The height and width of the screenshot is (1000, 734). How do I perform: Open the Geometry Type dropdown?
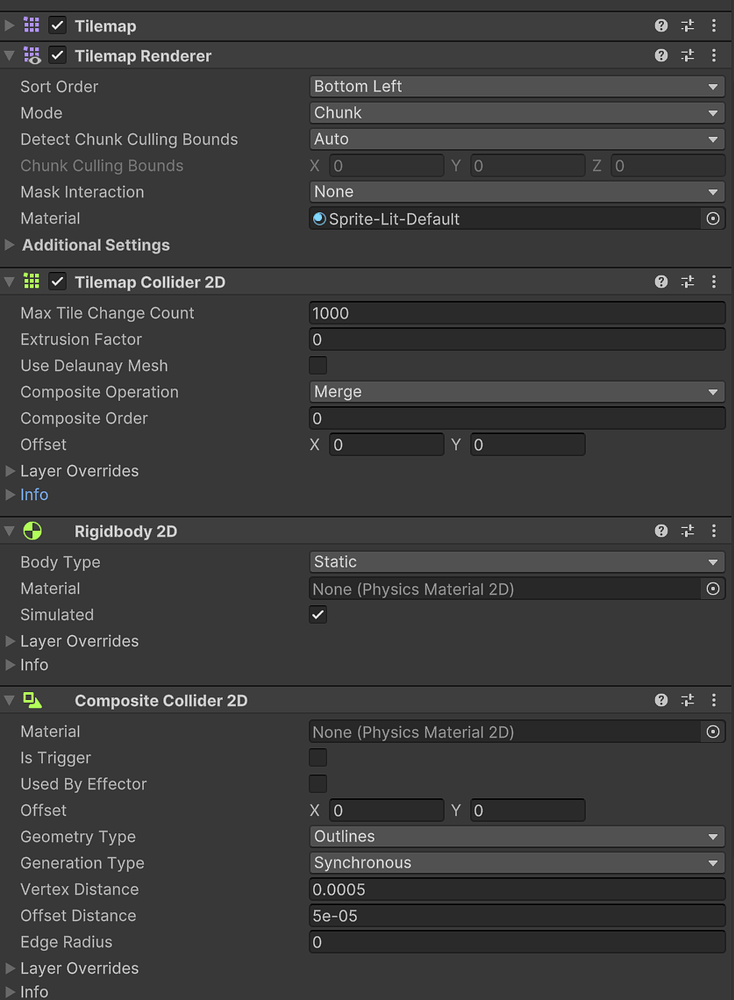coord(516,836)
